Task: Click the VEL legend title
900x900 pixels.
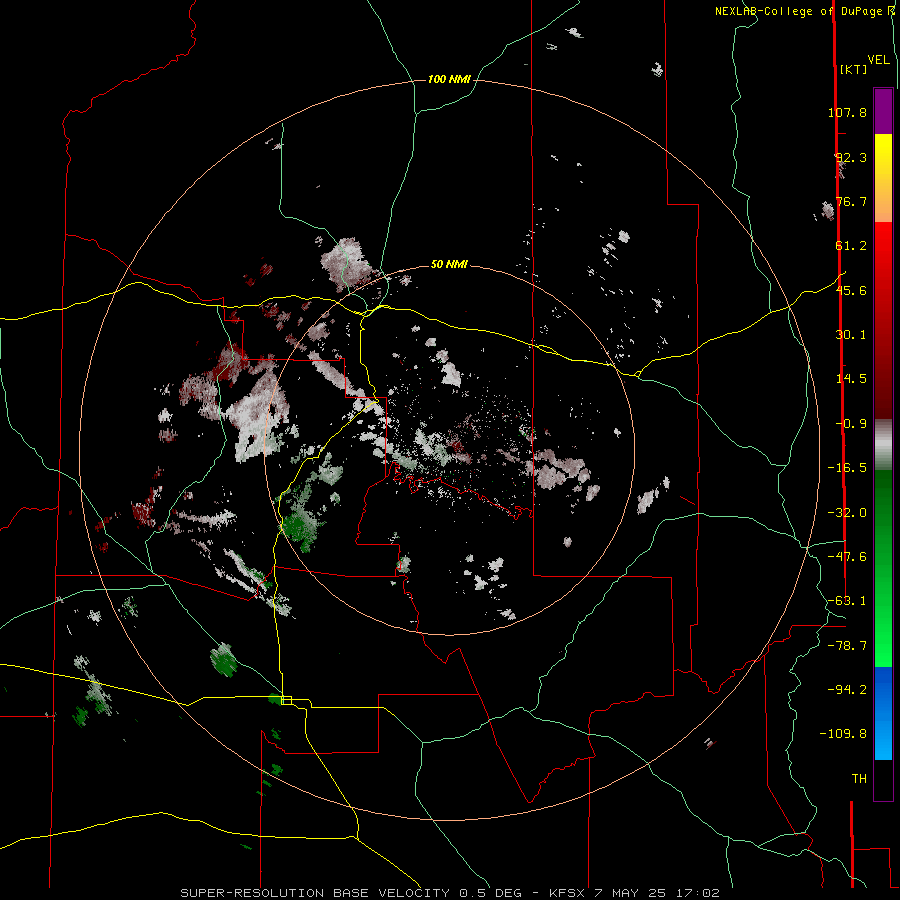Action: coord(878,60)
